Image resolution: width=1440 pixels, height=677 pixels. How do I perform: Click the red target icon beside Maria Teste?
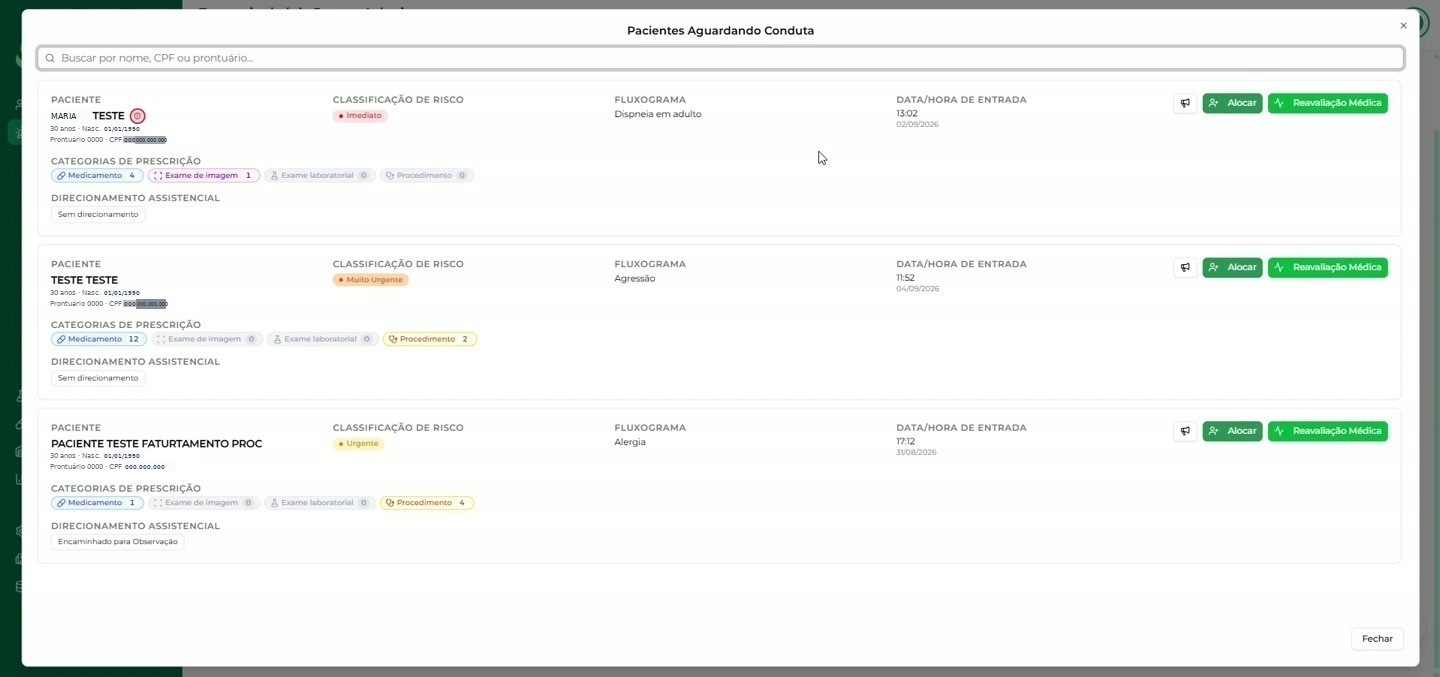[137, 116]
